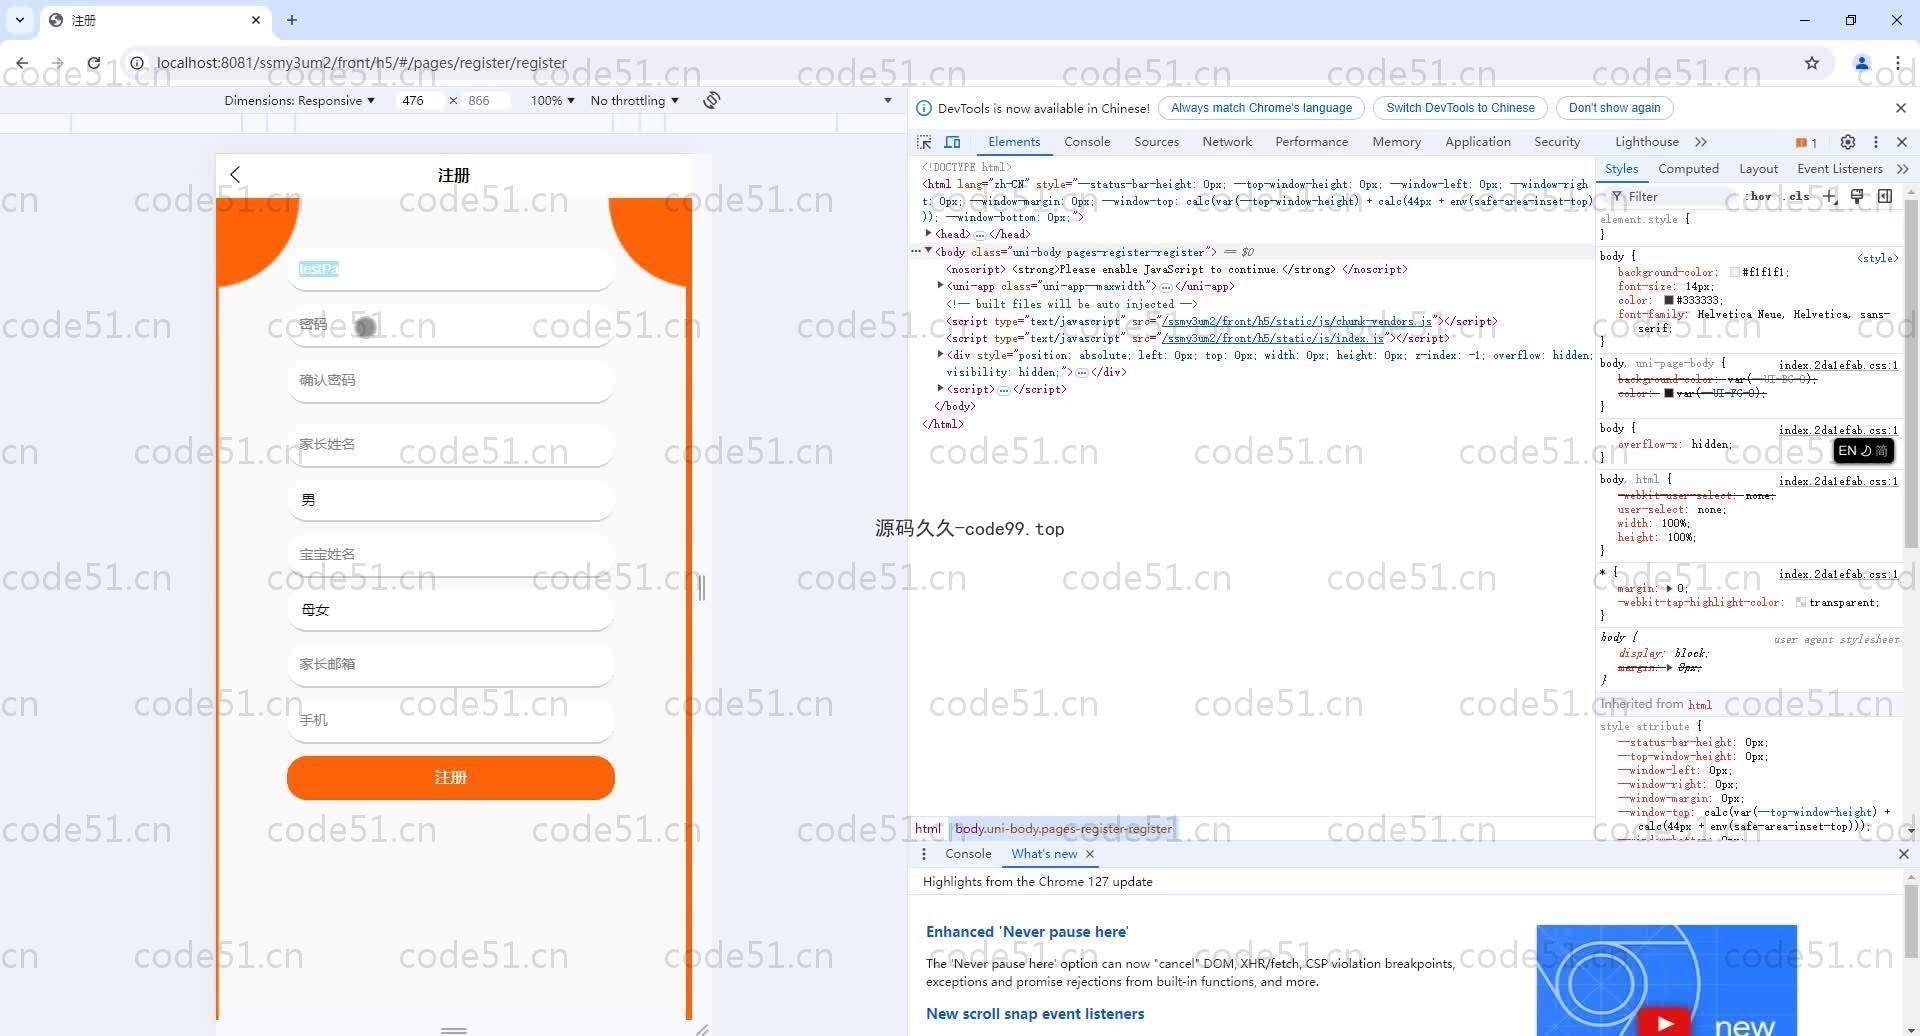Expand the head element node
1920x1036 pixels.
928,234
